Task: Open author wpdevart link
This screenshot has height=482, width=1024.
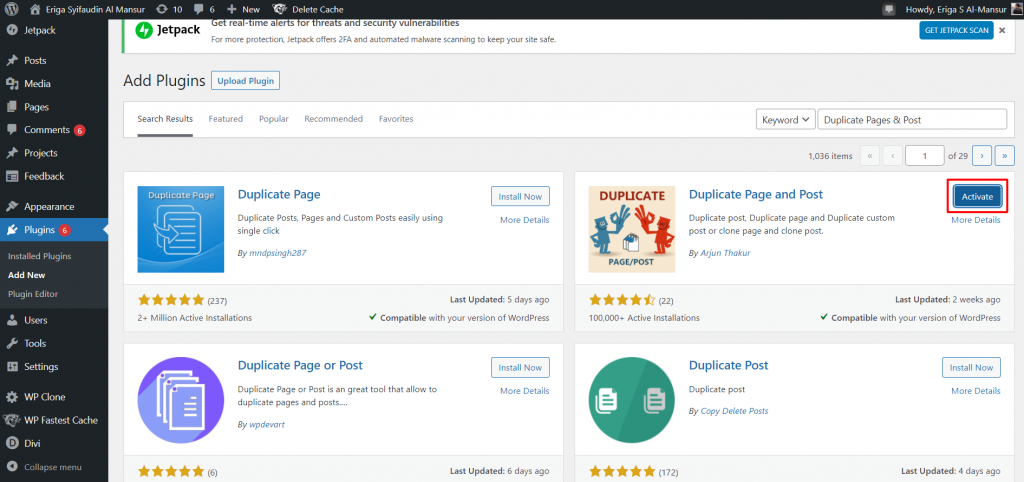Action: pos(266,425)
